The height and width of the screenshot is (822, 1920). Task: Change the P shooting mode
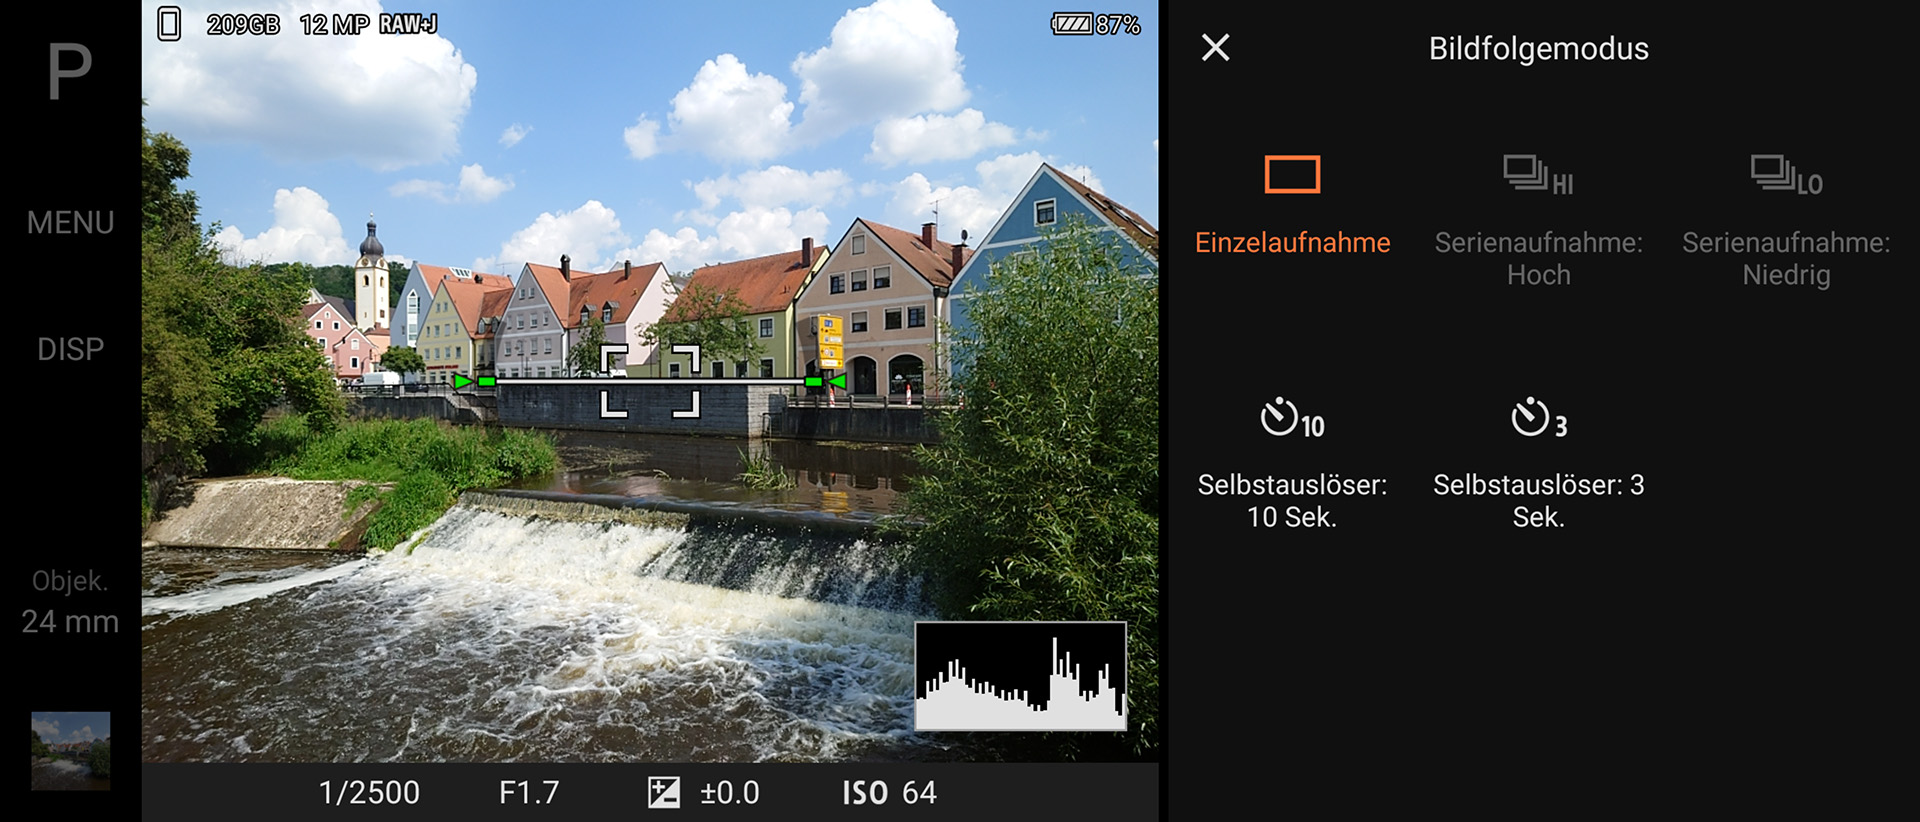pyautogui.click(x=70, y=72)
